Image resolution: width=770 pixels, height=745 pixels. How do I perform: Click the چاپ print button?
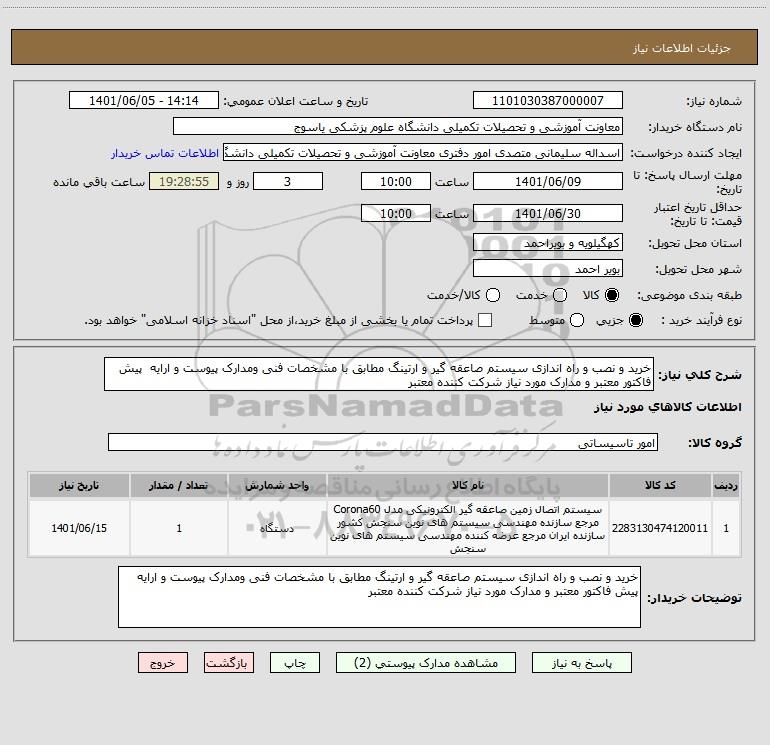pos(295,663)
